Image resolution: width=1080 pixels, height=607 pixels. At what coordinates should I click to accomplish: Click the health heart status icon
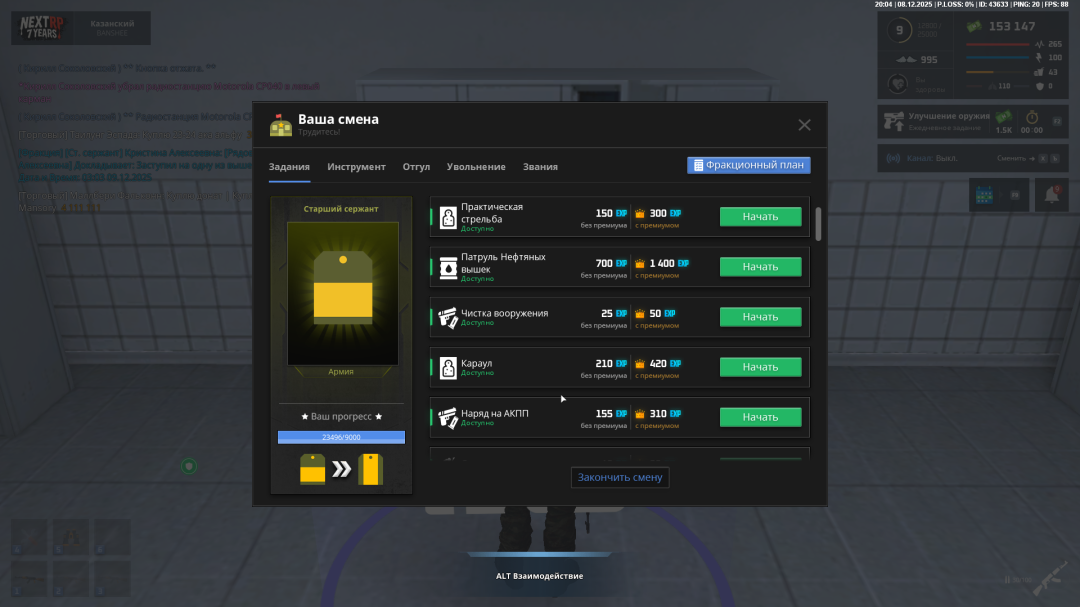(x=898, y=83)
